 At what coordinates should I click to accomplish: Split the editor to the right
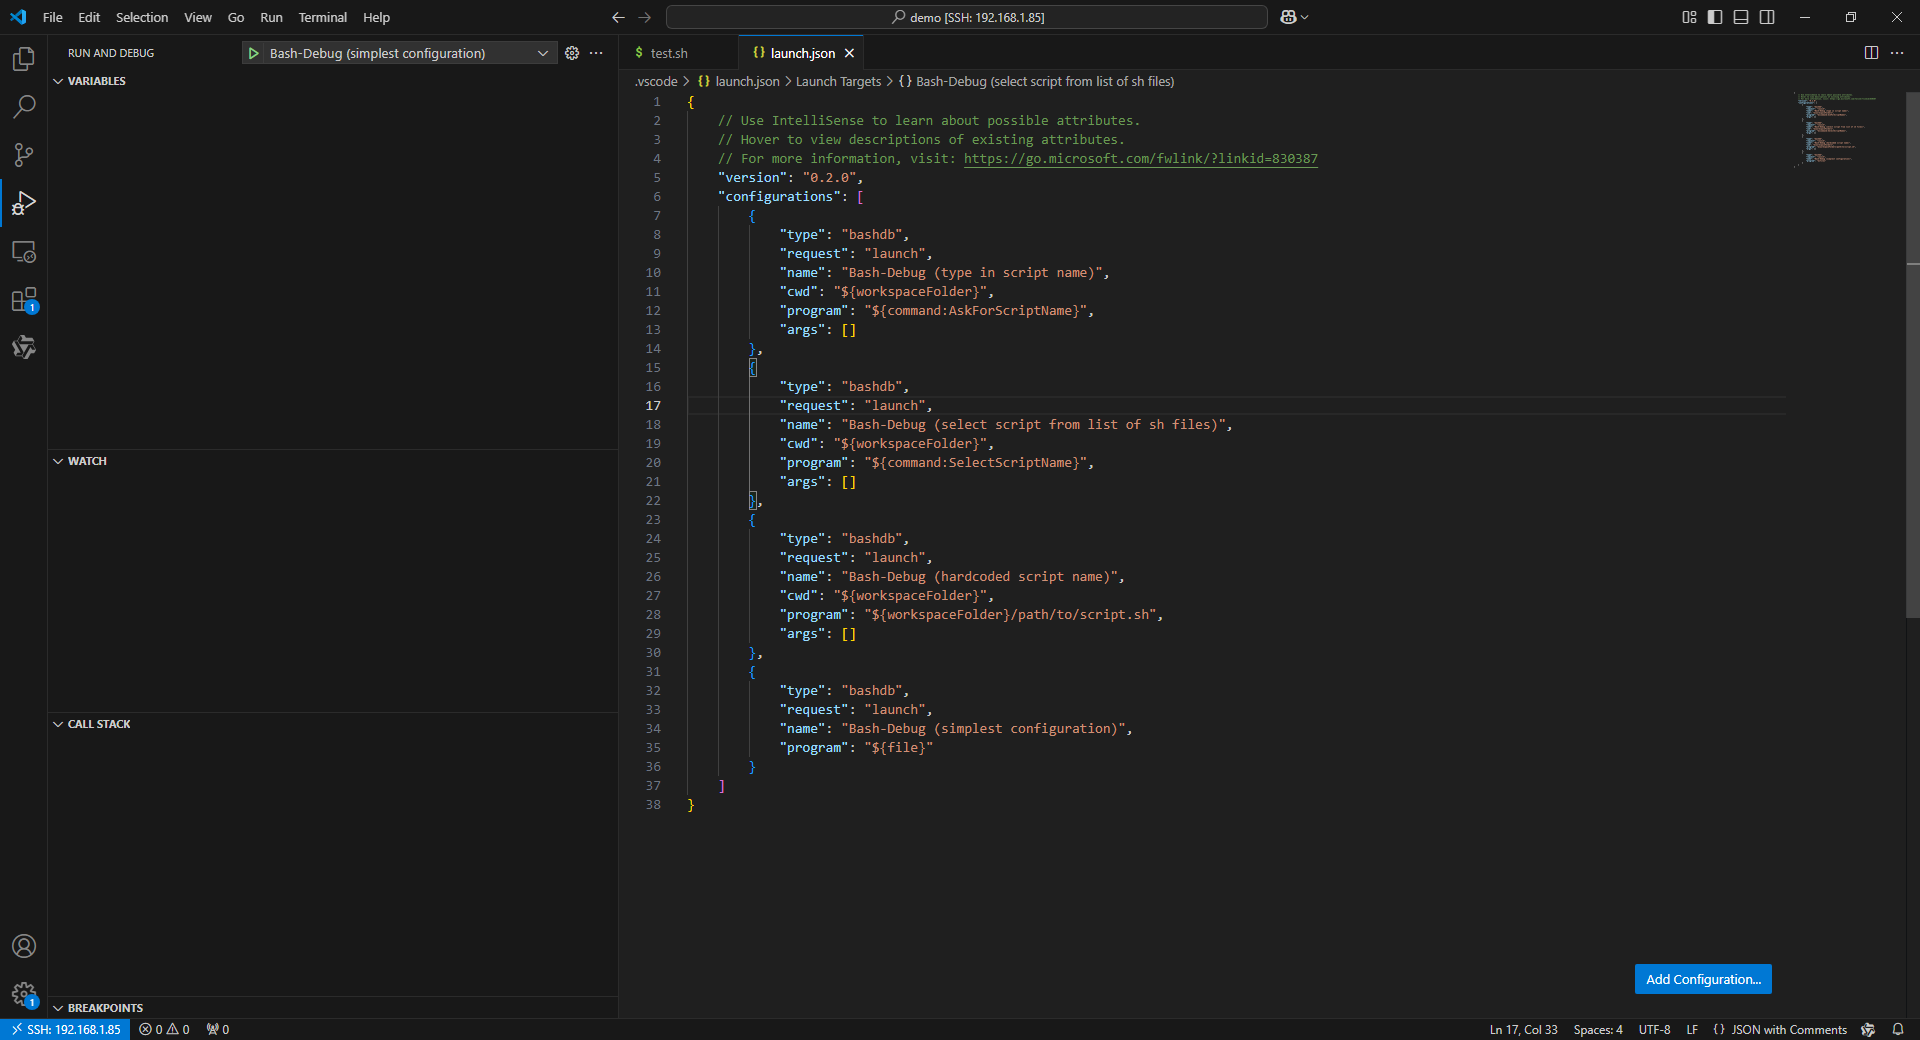tap(1871, 53)
